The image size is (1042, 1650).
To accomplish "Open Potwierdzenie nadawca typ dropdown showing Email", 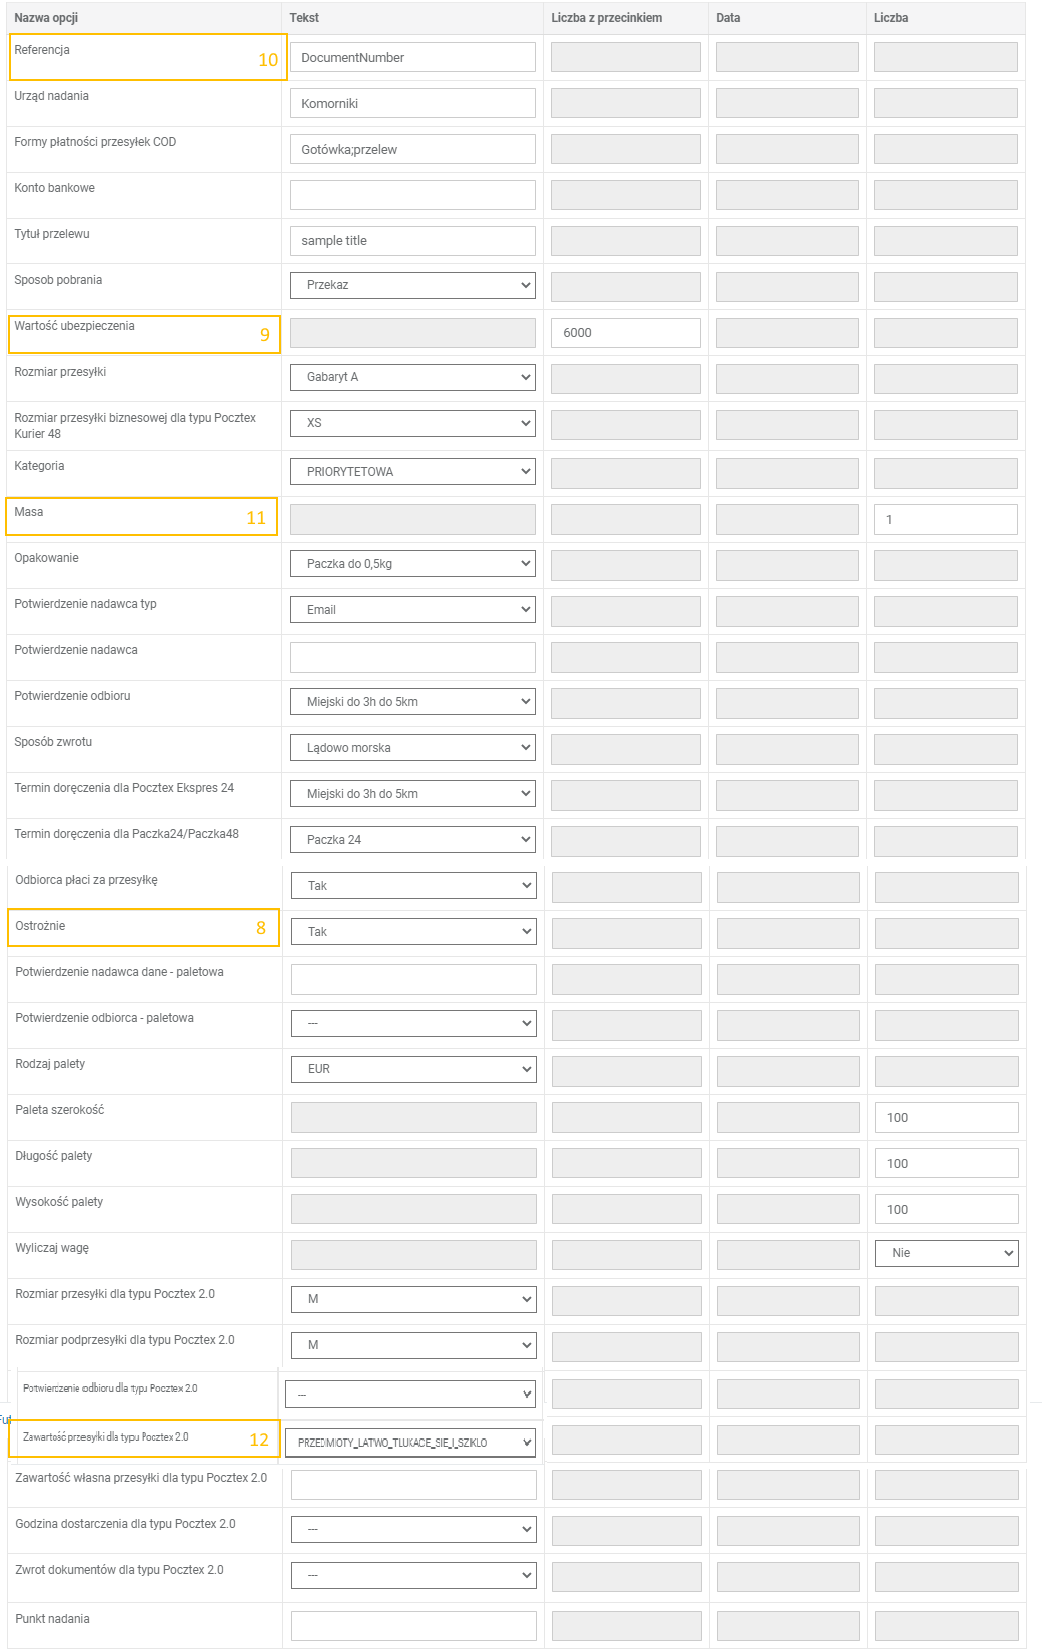I will (x=413, y=610).
